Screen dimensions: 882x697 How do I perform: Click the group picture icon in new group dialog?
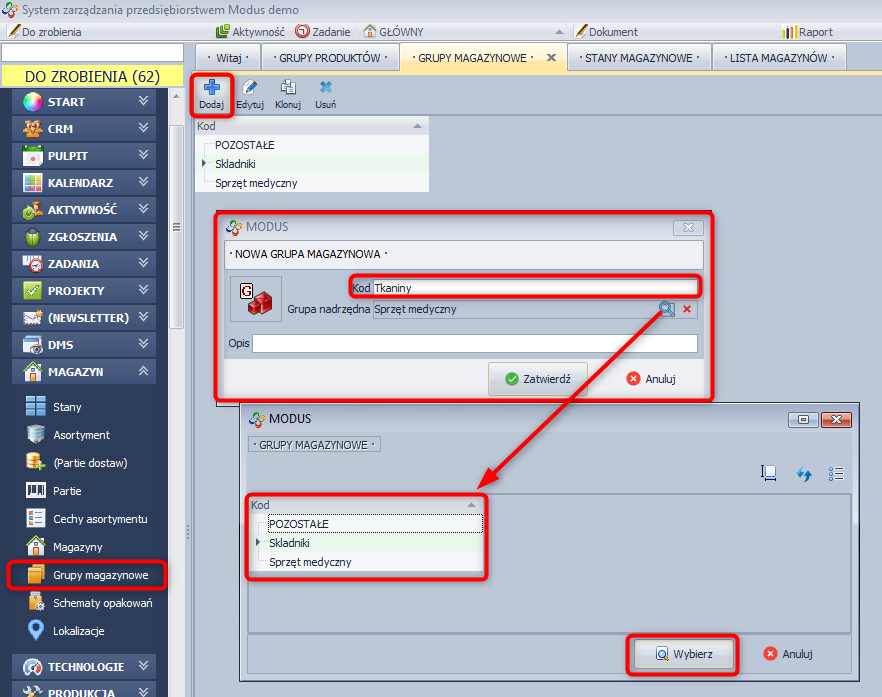click(256, 298)
